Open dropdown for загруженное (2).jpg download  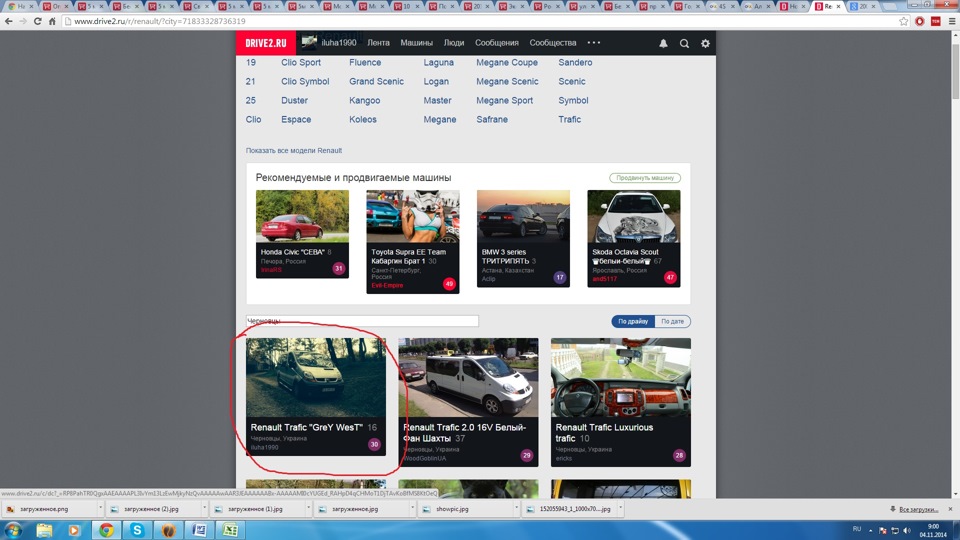click(x=204, y=508)
